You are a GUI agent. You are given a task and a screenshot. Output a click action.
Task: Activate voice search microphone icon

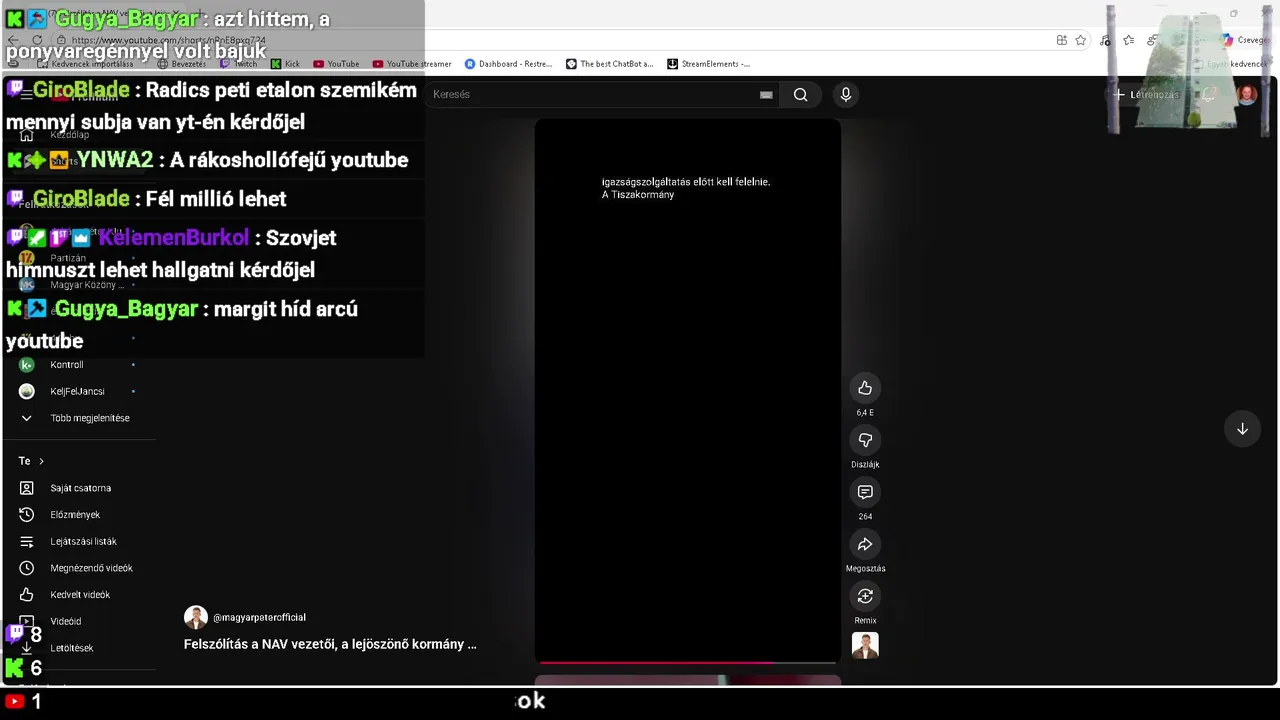tap(846, 94)
